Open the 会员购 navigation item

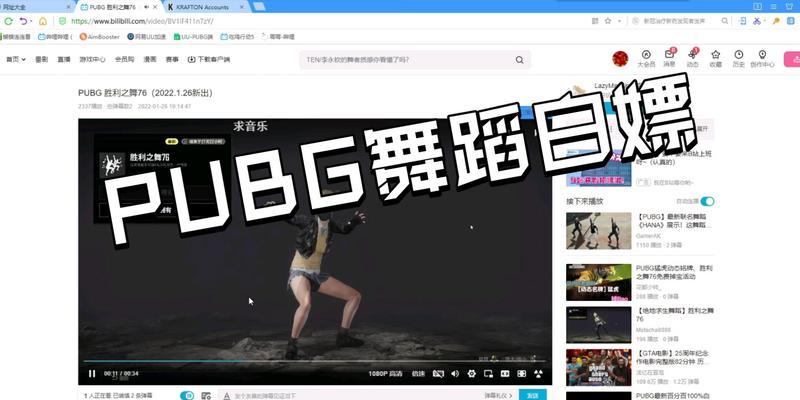point(124,60)
